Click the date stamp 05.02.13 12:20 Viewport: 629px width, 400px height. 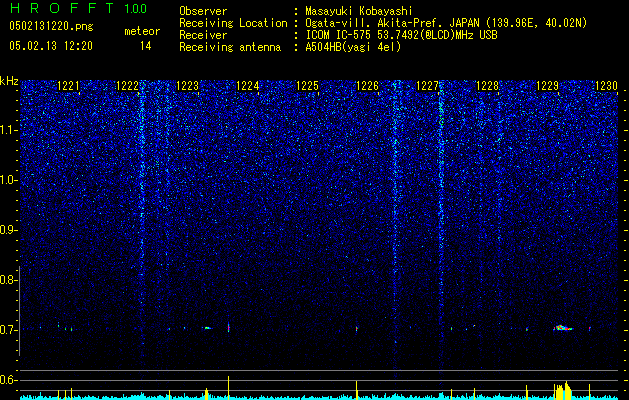[x=51, y=46]
